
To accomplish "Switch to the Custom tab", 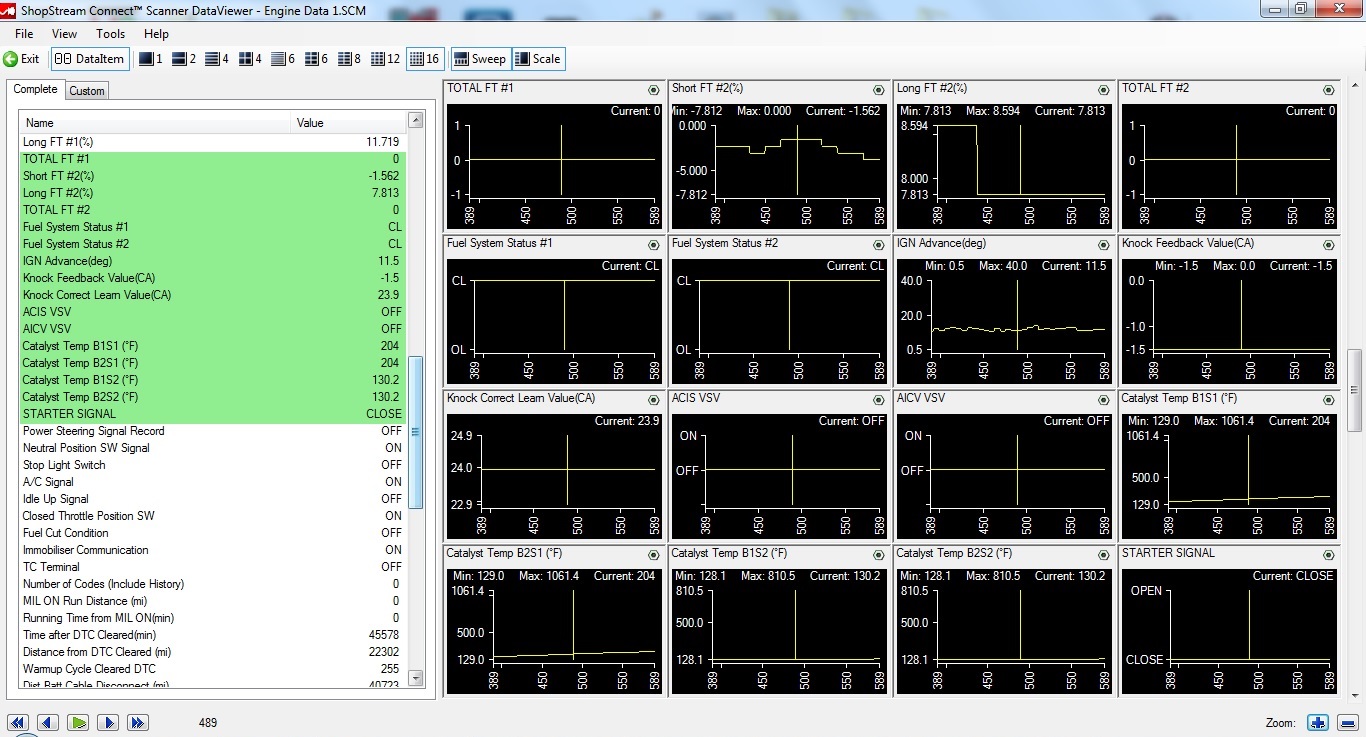I will pos(87,91).
